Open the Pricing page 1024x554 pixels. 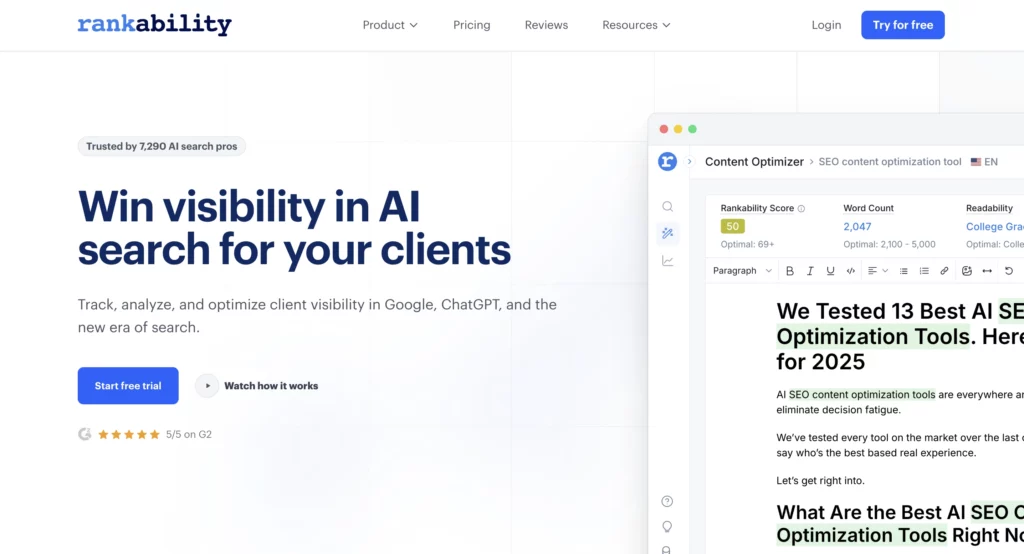[471, 25]
